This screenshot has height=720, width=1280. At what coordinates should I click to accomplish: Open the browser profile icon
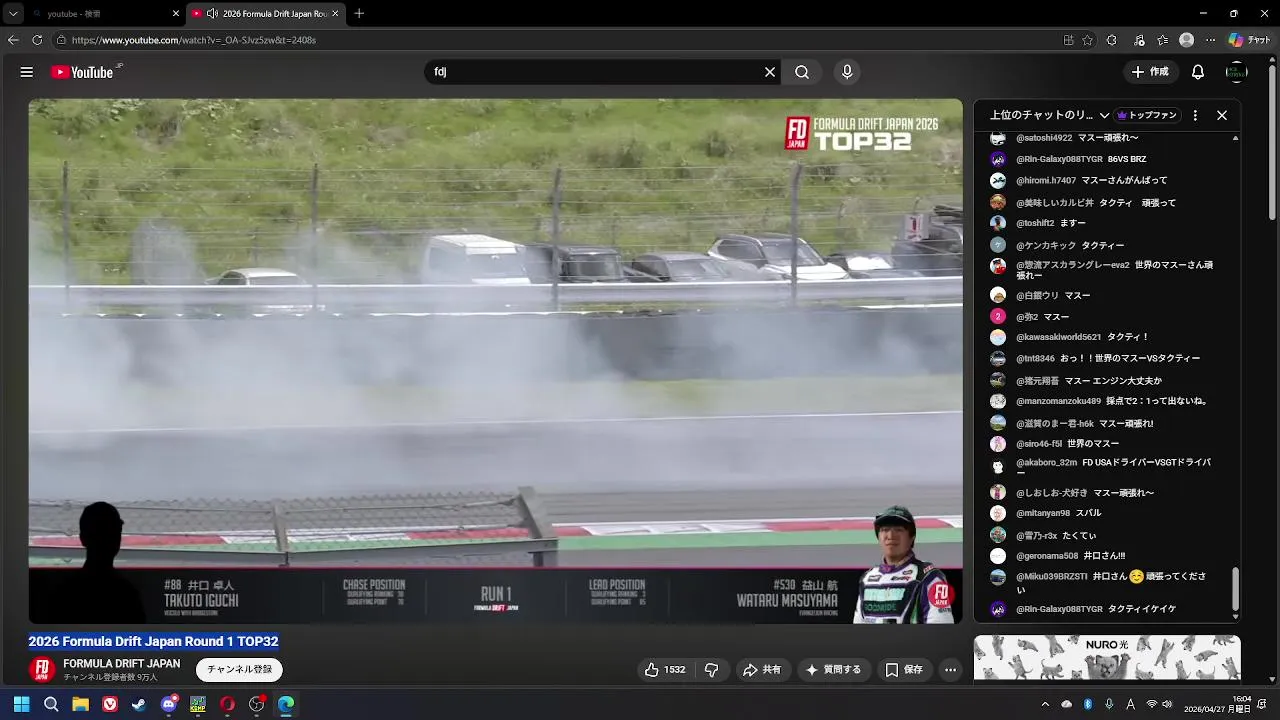pyautogui.click(x=1186, y=40)
